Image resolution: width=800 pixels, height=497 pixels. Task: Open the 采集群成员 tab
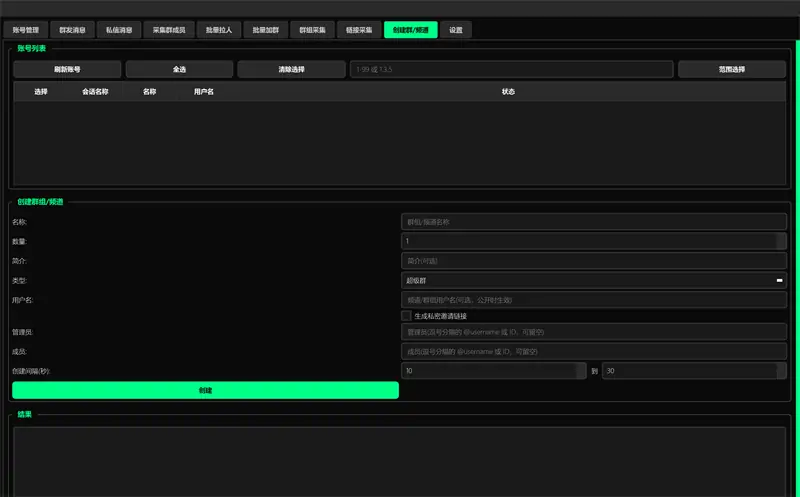click(169, 30)
